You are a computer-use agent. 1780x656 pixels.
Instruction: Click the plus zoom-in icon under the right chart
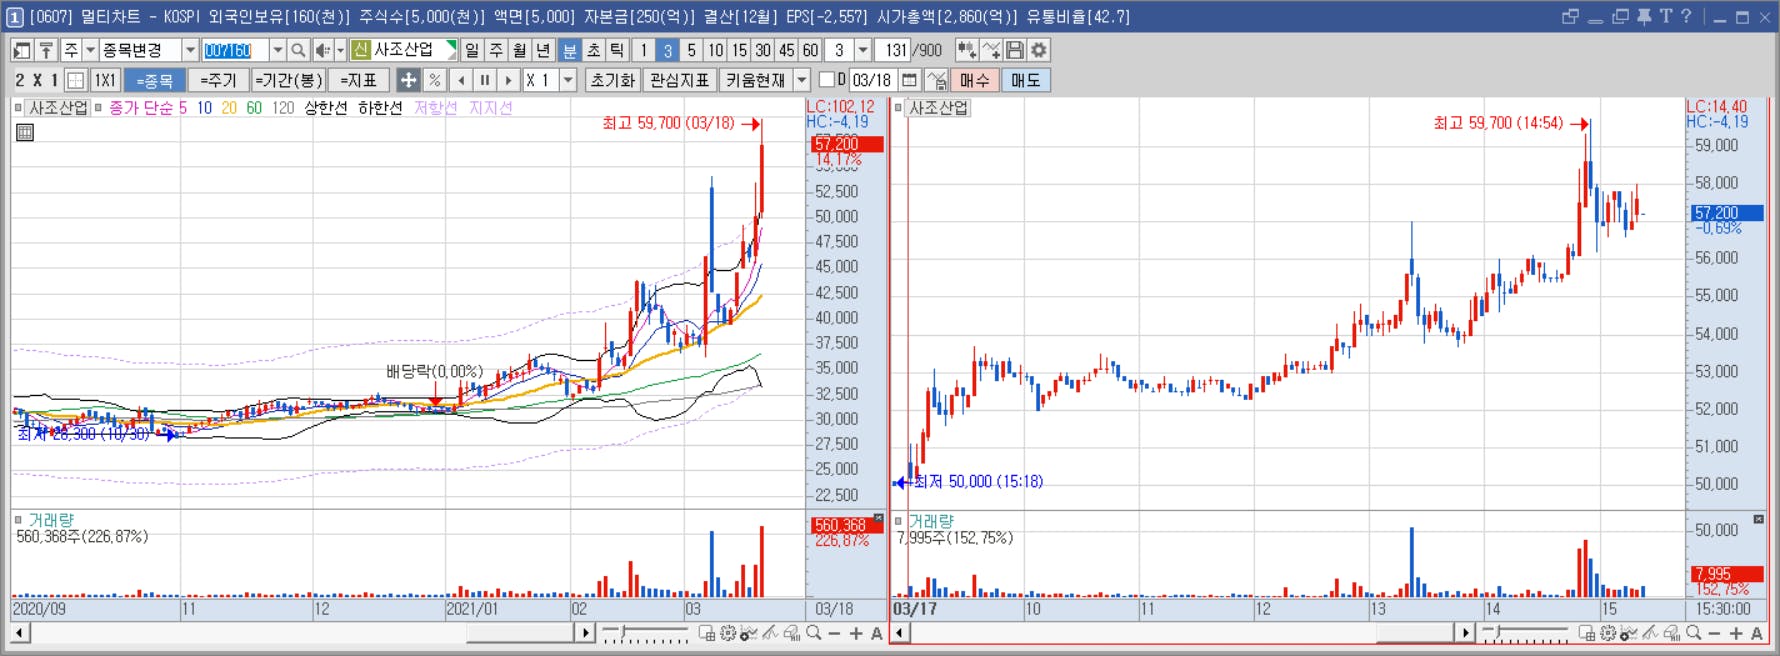[1735, 633]
